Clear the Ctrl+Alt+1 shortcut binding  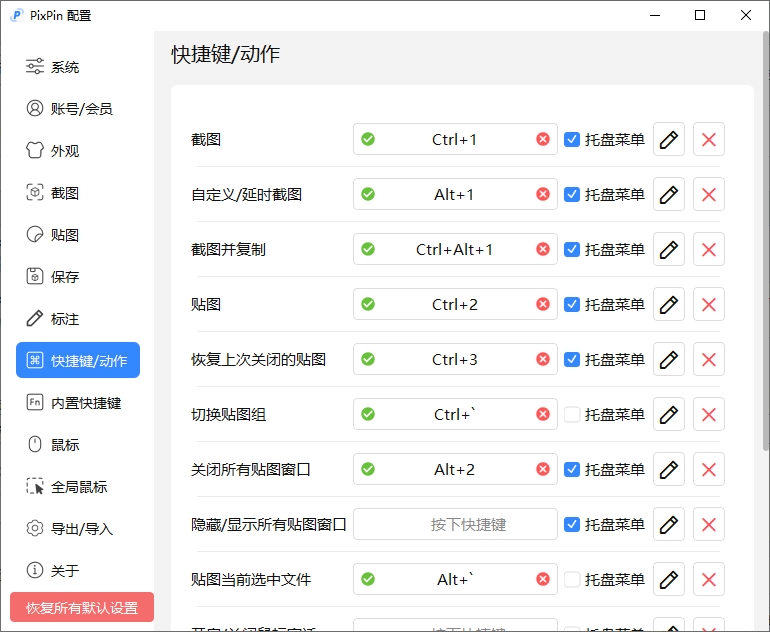point(543,249)
